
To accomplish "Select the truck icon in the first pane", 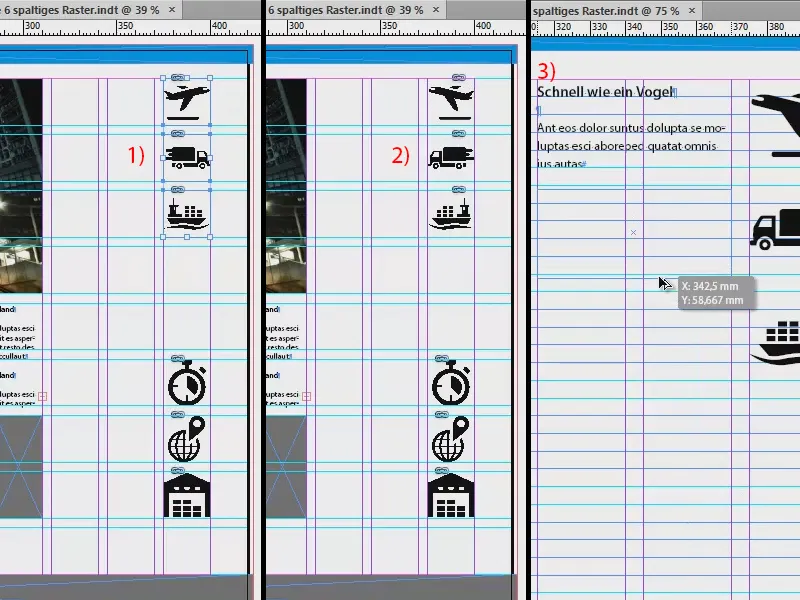I will (186, 155).
